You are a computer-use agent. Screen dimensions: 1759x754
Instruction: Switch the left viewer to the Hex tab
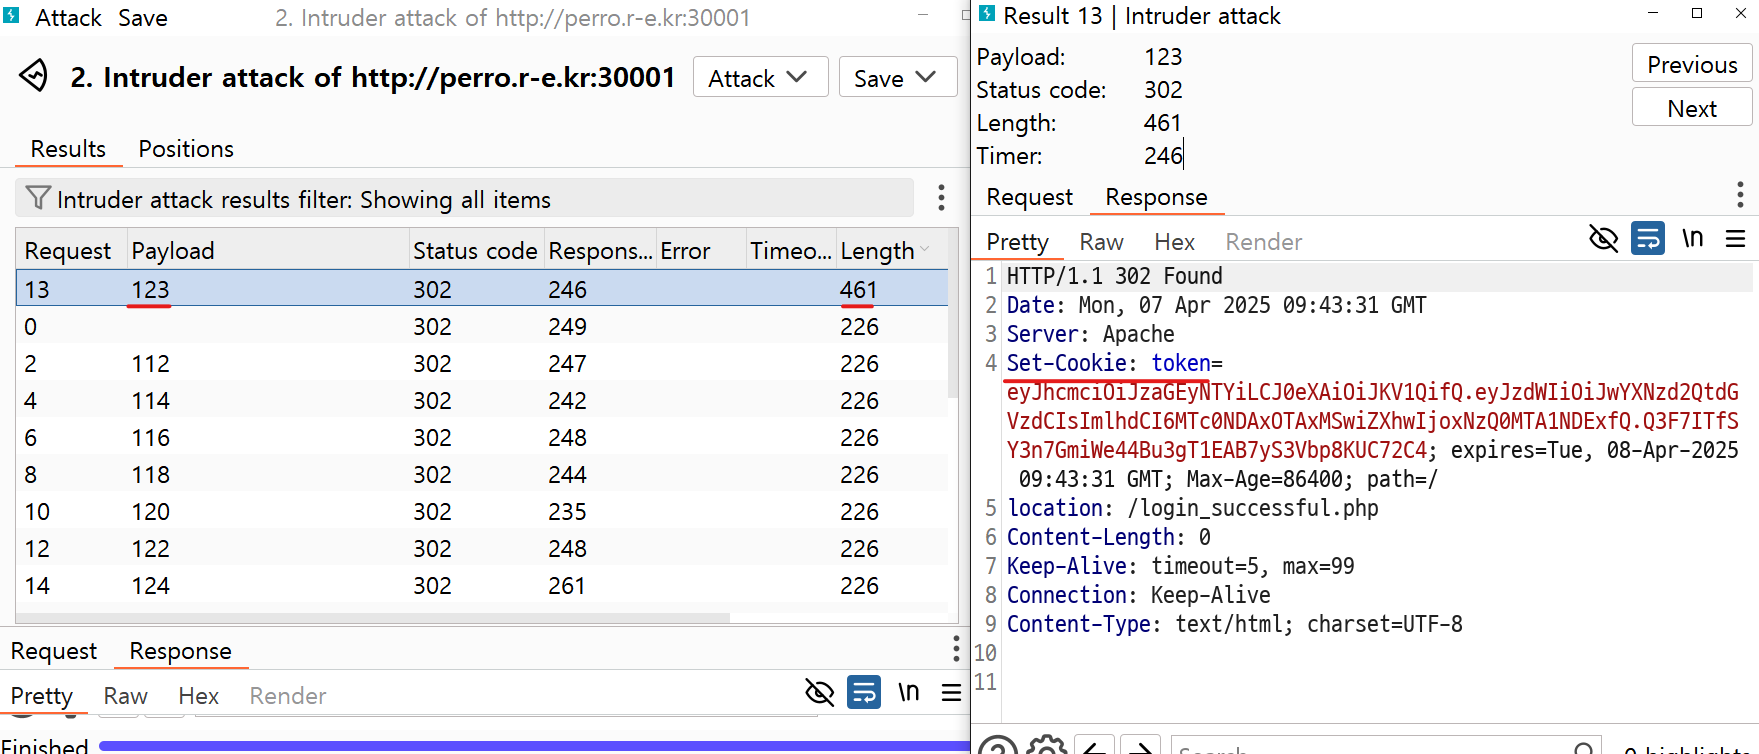pyautogui.click(x=198, y=695)
